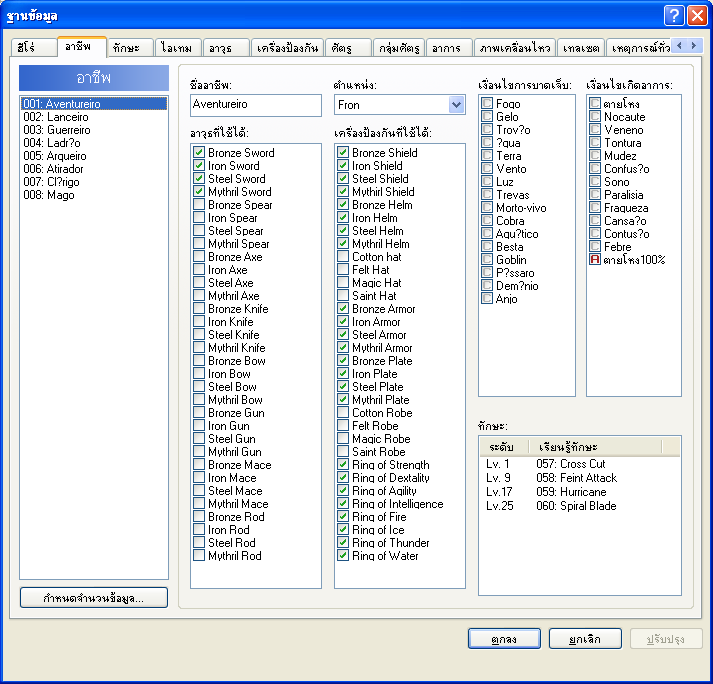Check the Saint Robe armor

(343, 452)
